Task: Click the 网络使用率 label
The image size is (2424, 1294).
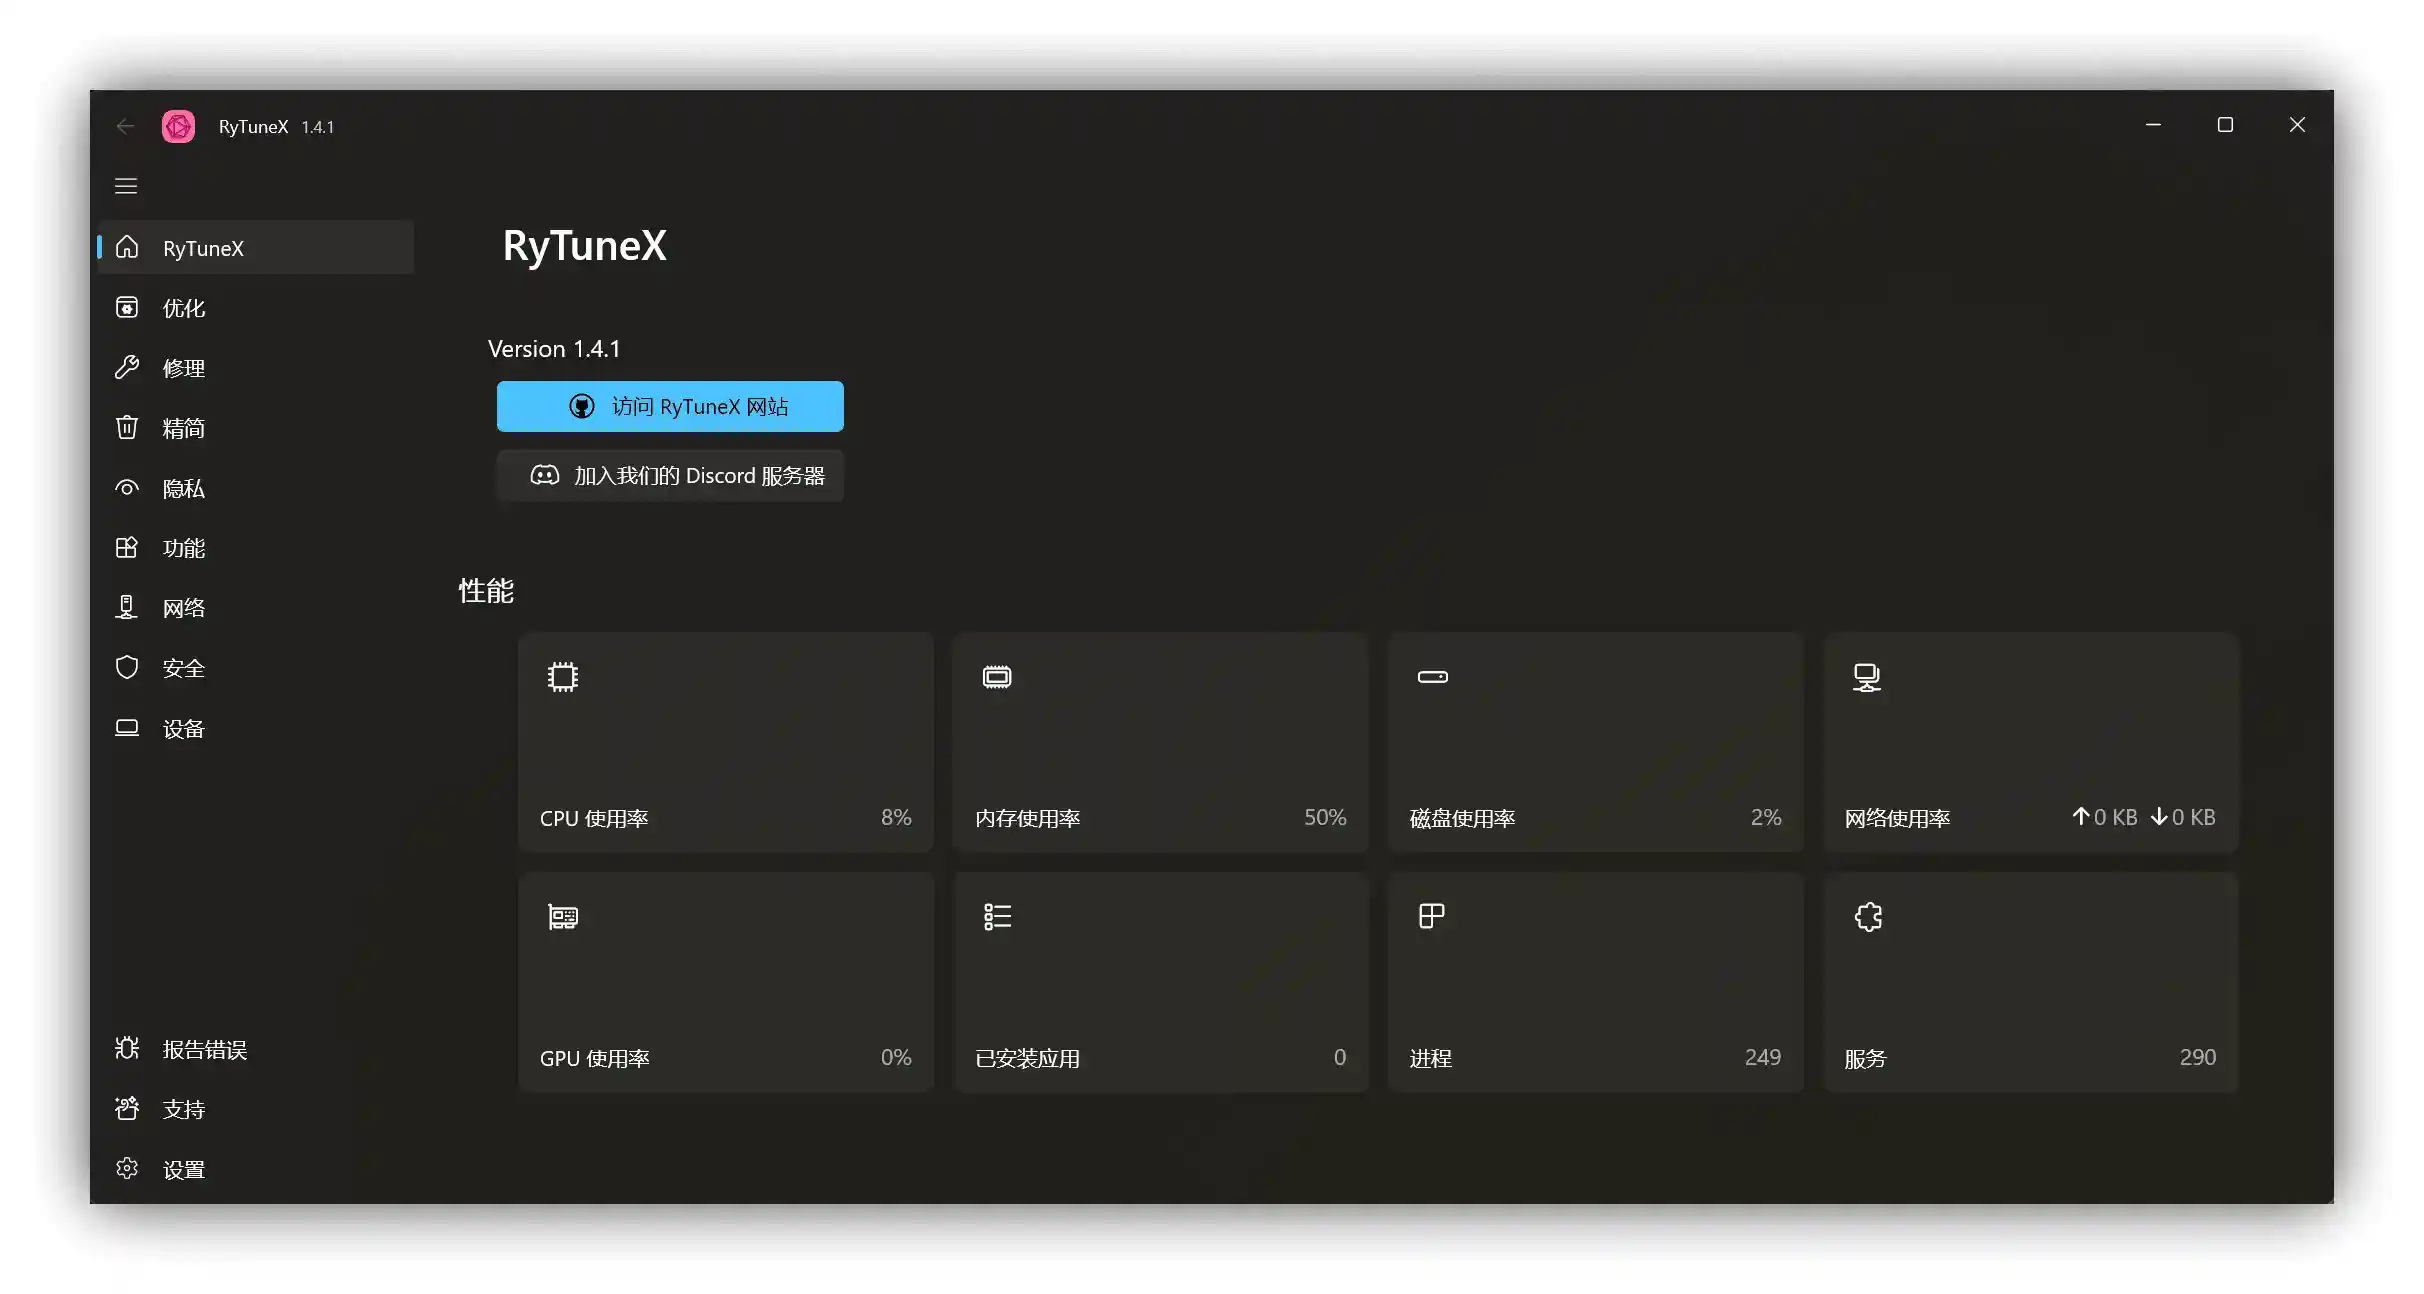Action: (x=1897, y=818)
